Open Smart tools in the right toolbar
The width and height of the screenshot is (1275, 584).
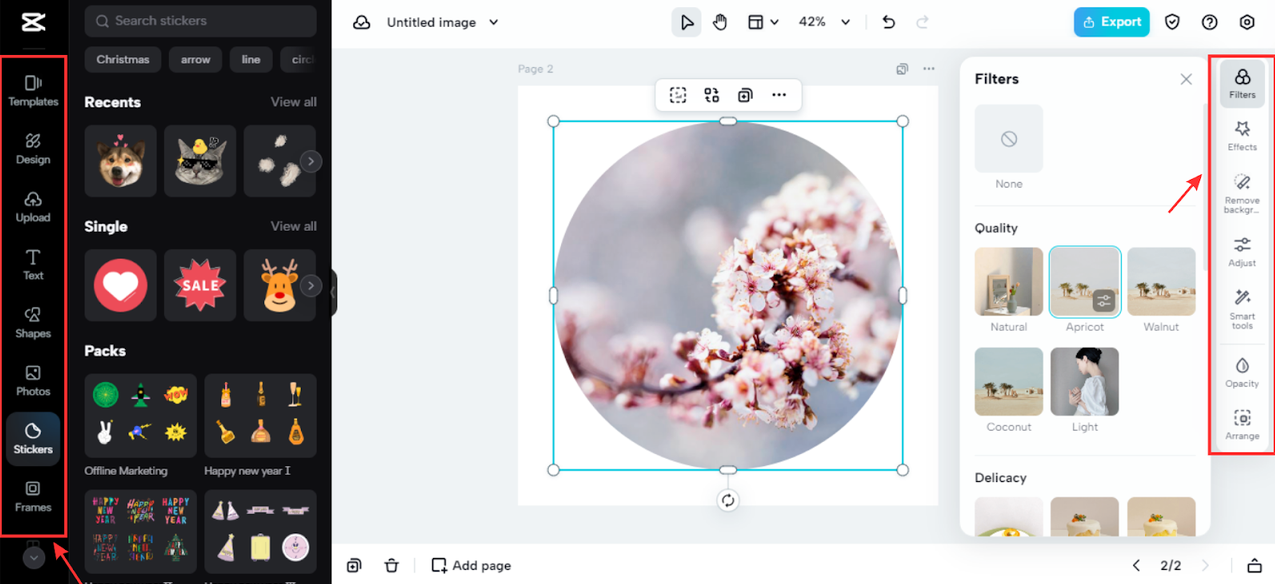[x=1242, y=308]
